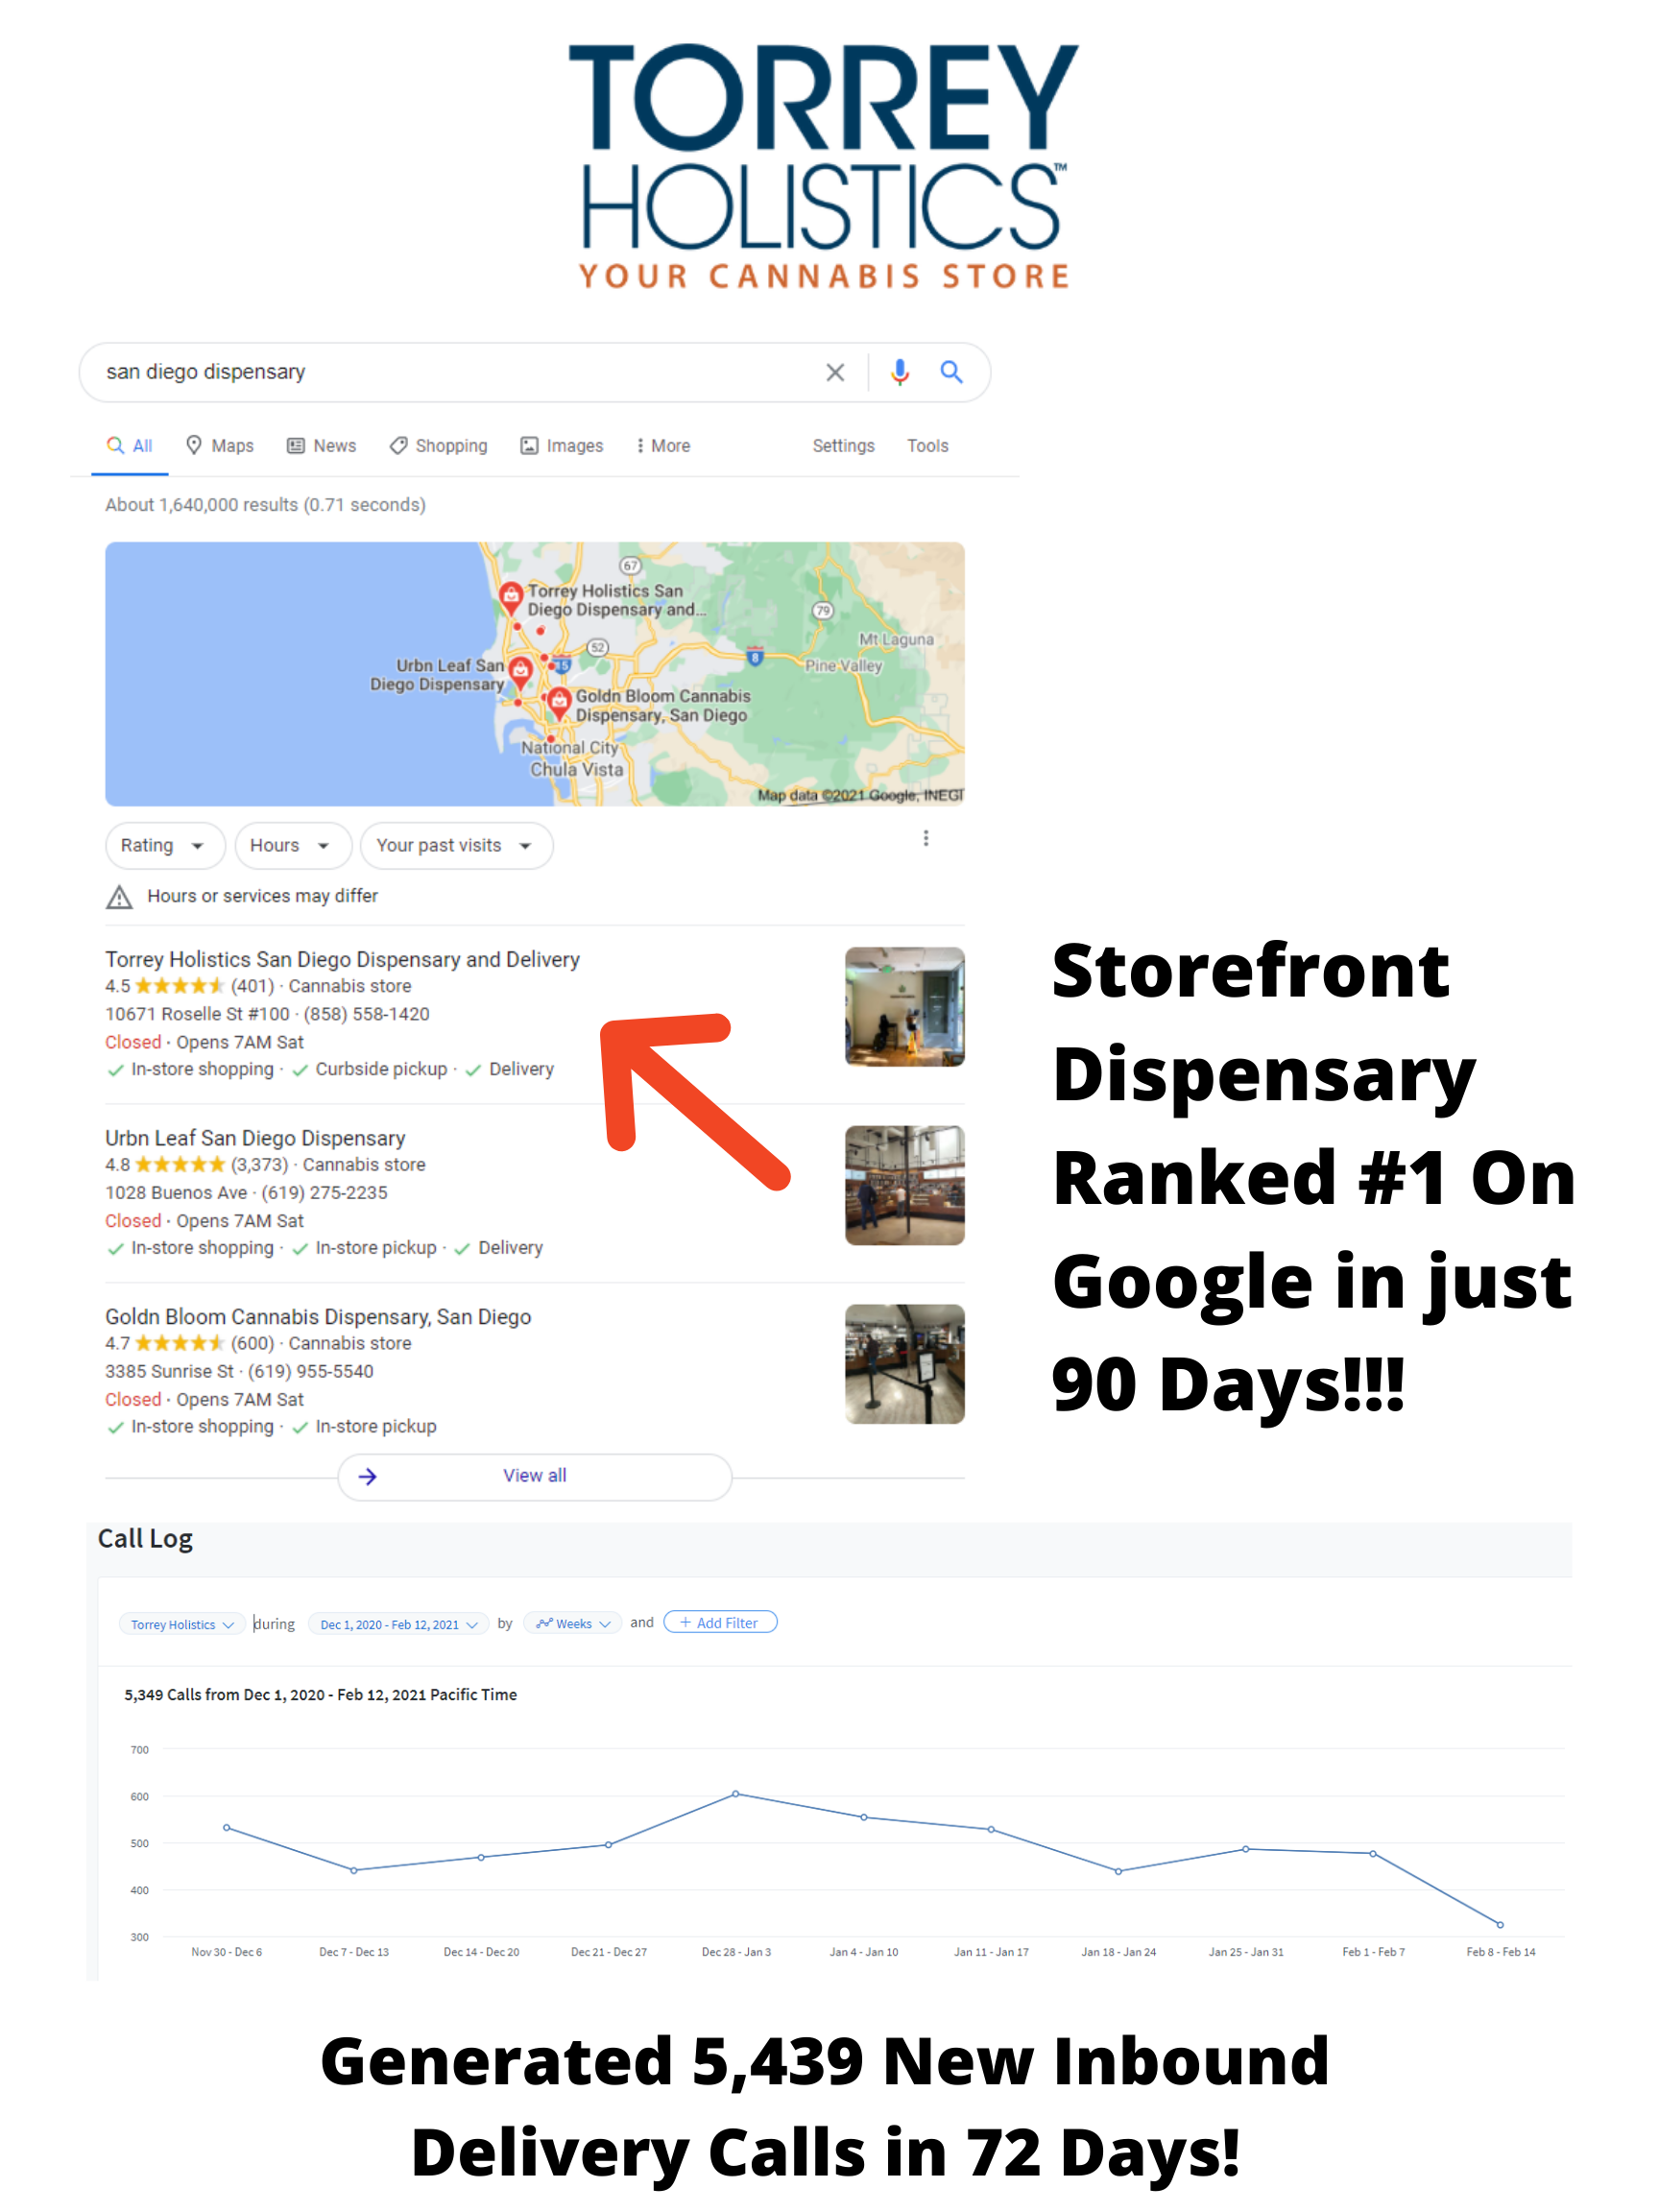Click the arrow icon beside View all
The image size is (1659, 2212).
pos(368,1476)
